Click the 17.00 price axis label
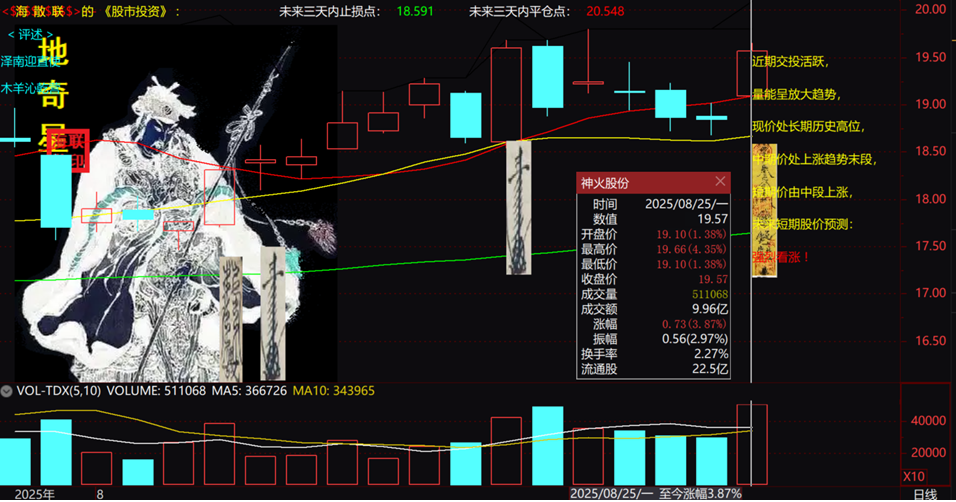Screen dimensions: 956x502 point(930,293)
